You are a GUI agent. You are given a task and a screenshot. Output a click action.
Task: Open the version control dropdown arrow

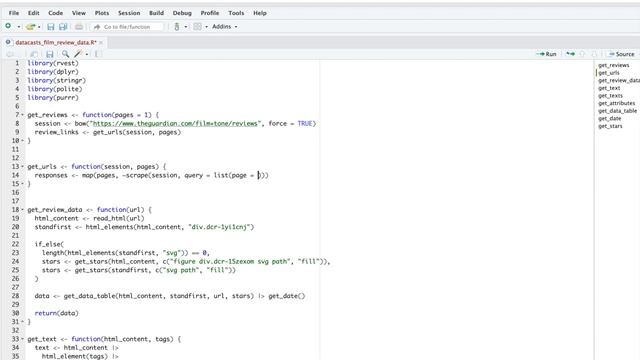coord(186,27)
